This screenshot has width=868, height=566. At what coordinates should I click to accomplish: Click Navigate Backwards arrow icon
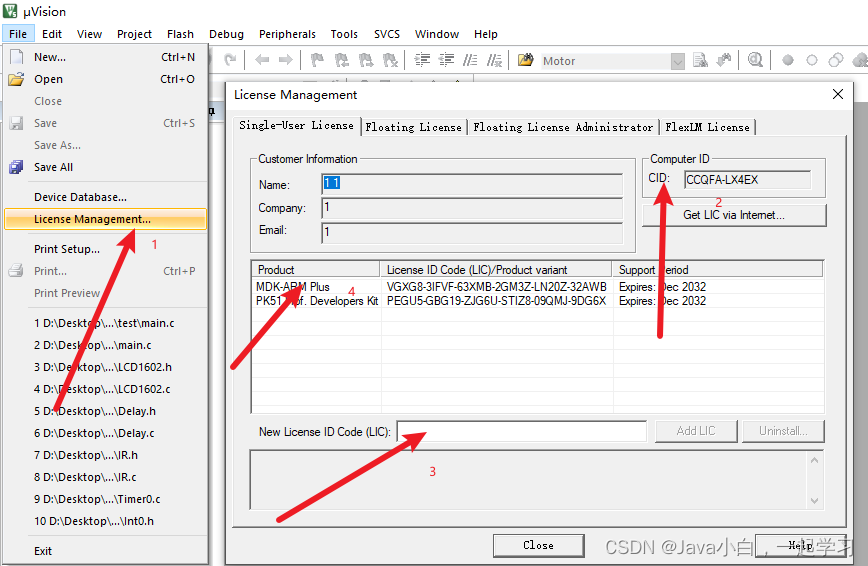[x=262, y=60]
